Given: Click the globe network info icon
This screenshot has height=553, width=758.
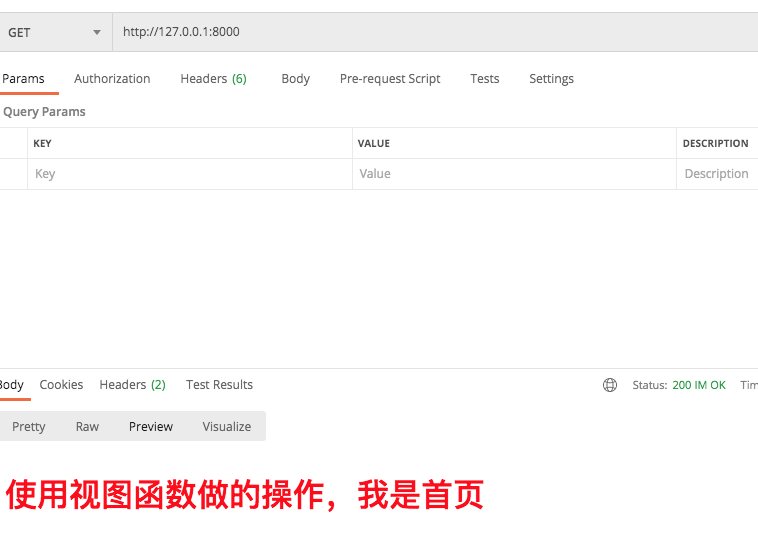Looking at the screenshot, I should tap(610, 385).
